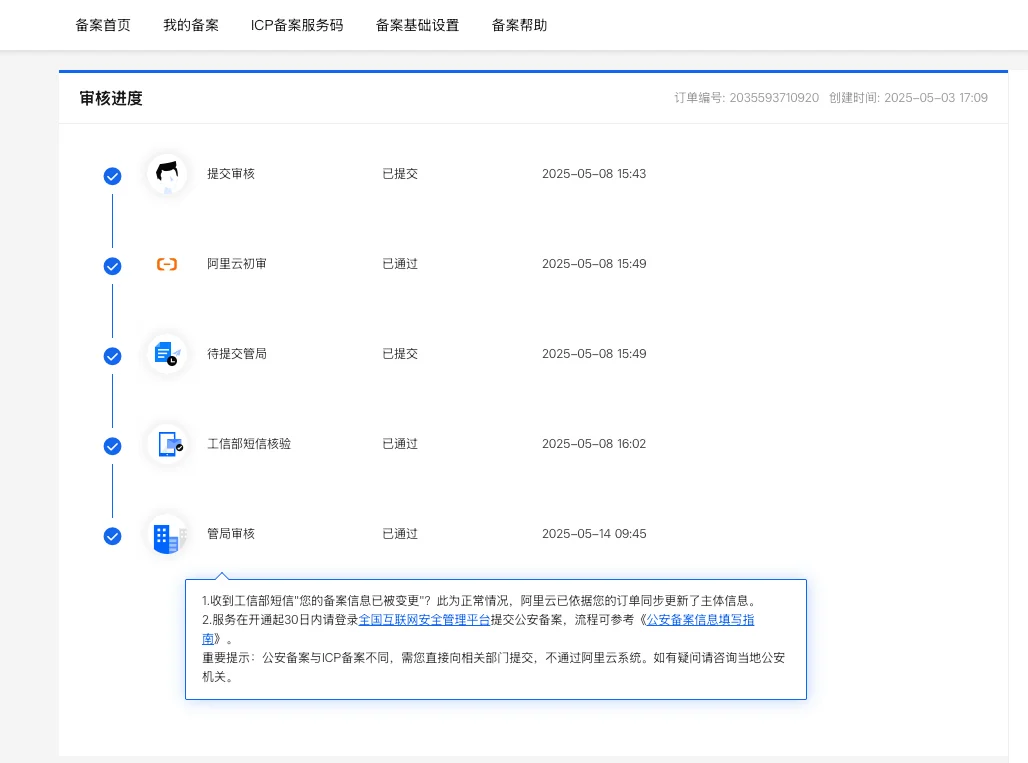Click the checkmark beside 工信部短信核验

tap(112, 446)
